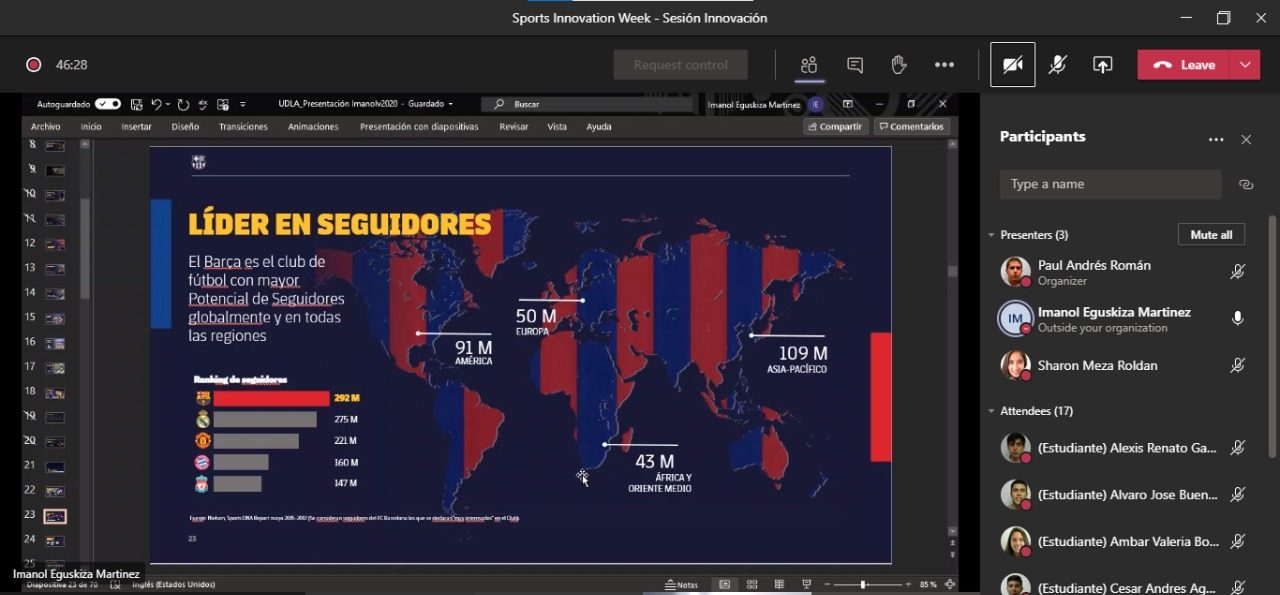The image size is (1280, 595).
Task: Close the Participants panel
Action: pos(1246,140)
